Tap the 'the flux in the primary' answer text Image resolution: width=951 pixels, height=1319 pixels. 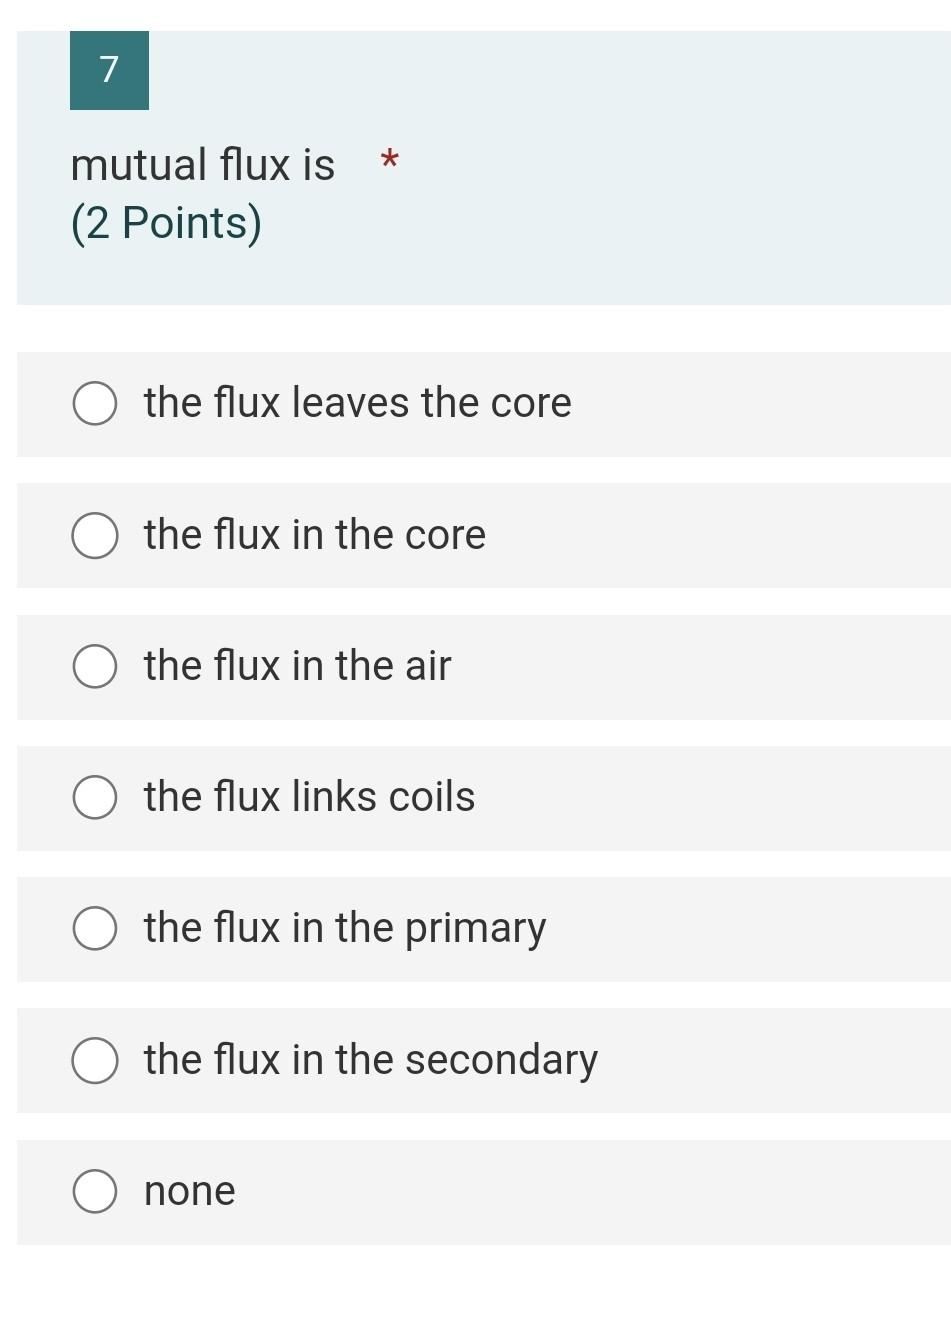(x=345, y=928)
